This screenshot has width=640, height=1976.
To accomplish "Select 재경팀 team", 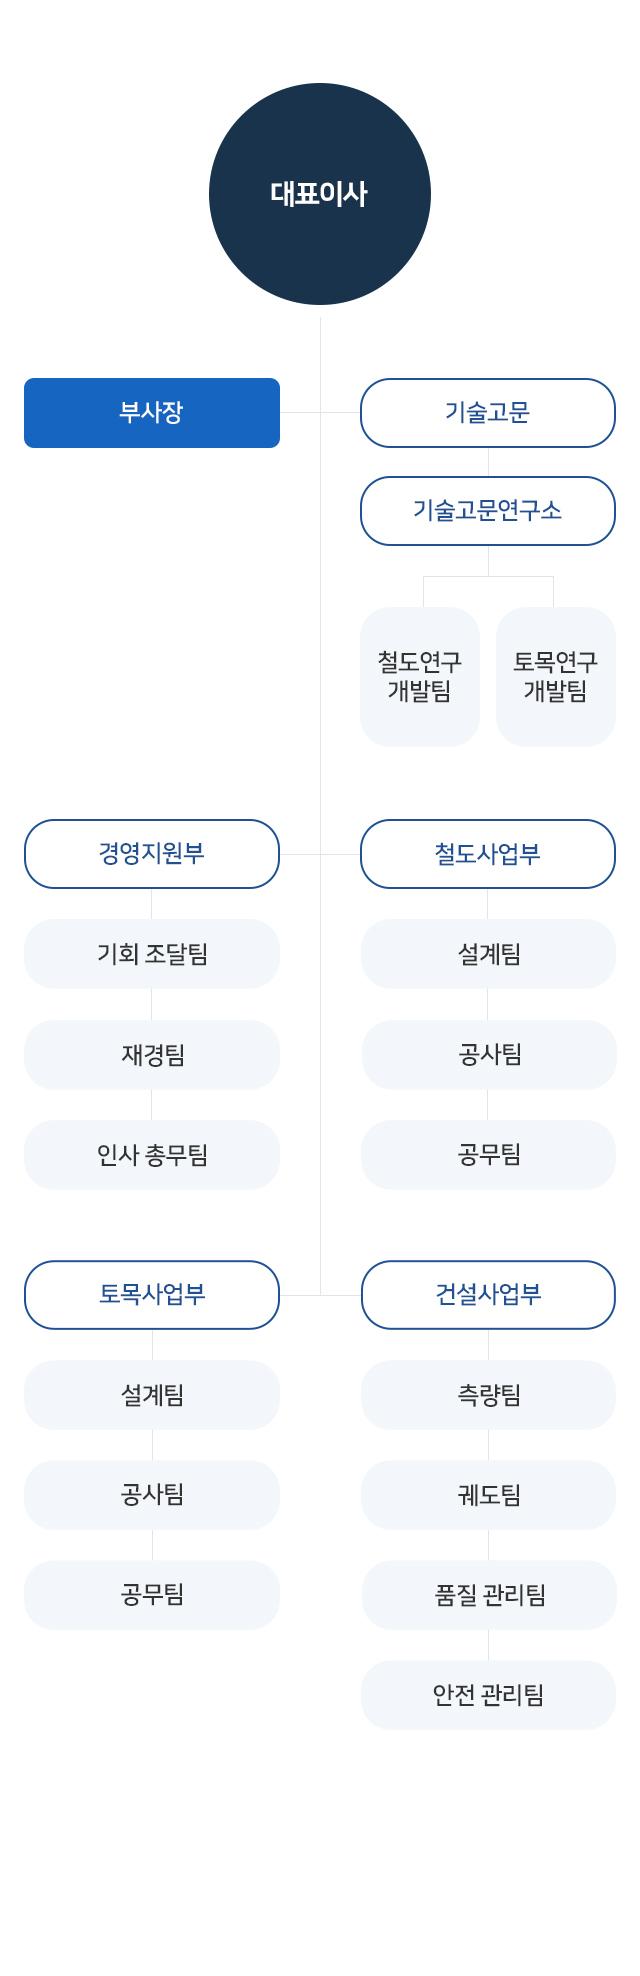I will pos(152,1055).
